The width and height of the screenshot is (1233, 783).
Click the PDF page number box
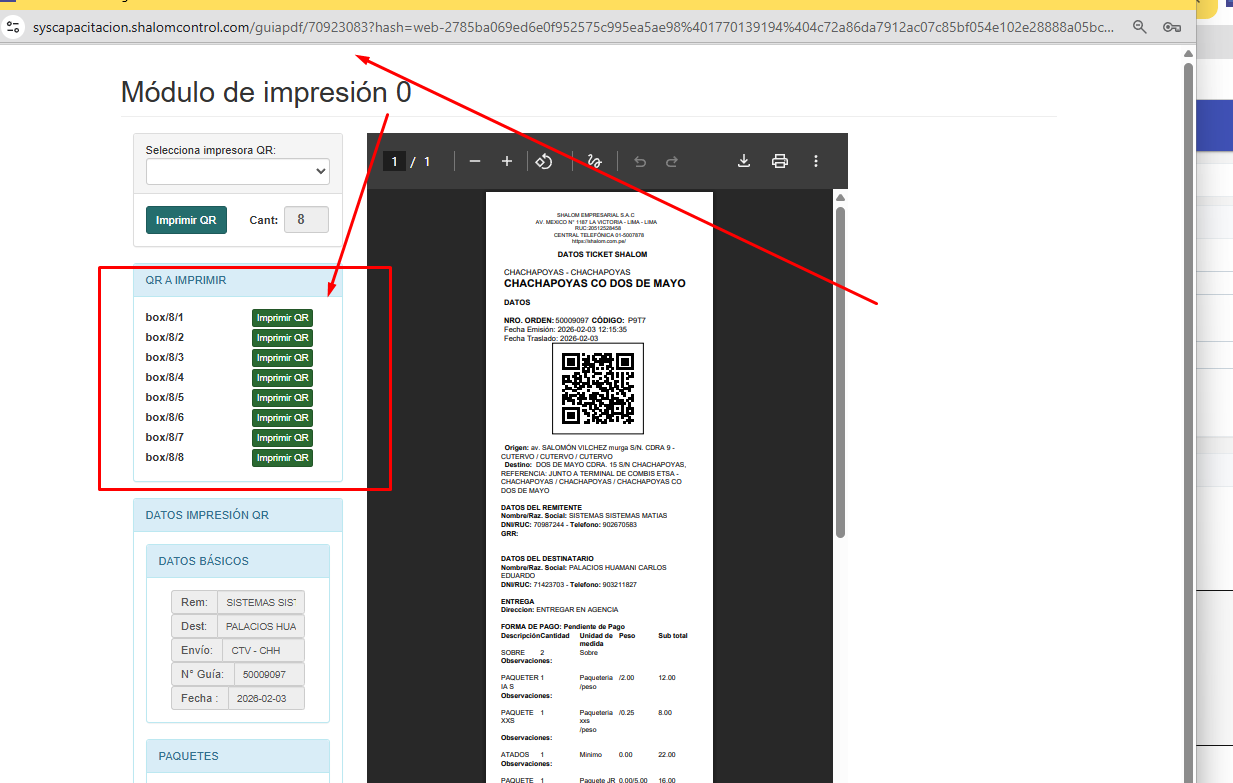pyautogui.click(x=394, y=161)
